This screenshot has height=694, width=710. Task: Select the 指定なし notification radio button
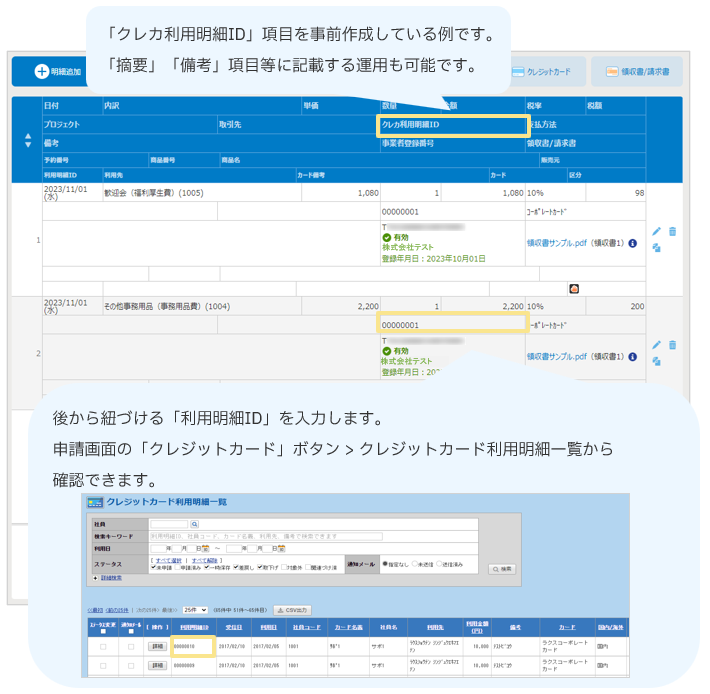[x=386, y=563]
